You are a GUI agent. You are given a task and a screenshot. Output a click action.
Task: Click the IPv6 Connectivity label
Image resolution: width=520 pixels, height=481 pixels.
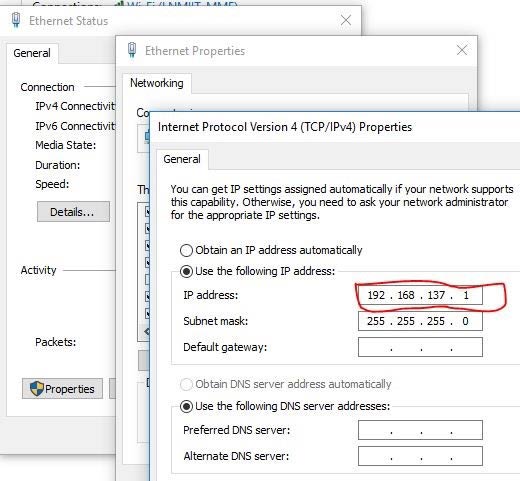(75, 126)
